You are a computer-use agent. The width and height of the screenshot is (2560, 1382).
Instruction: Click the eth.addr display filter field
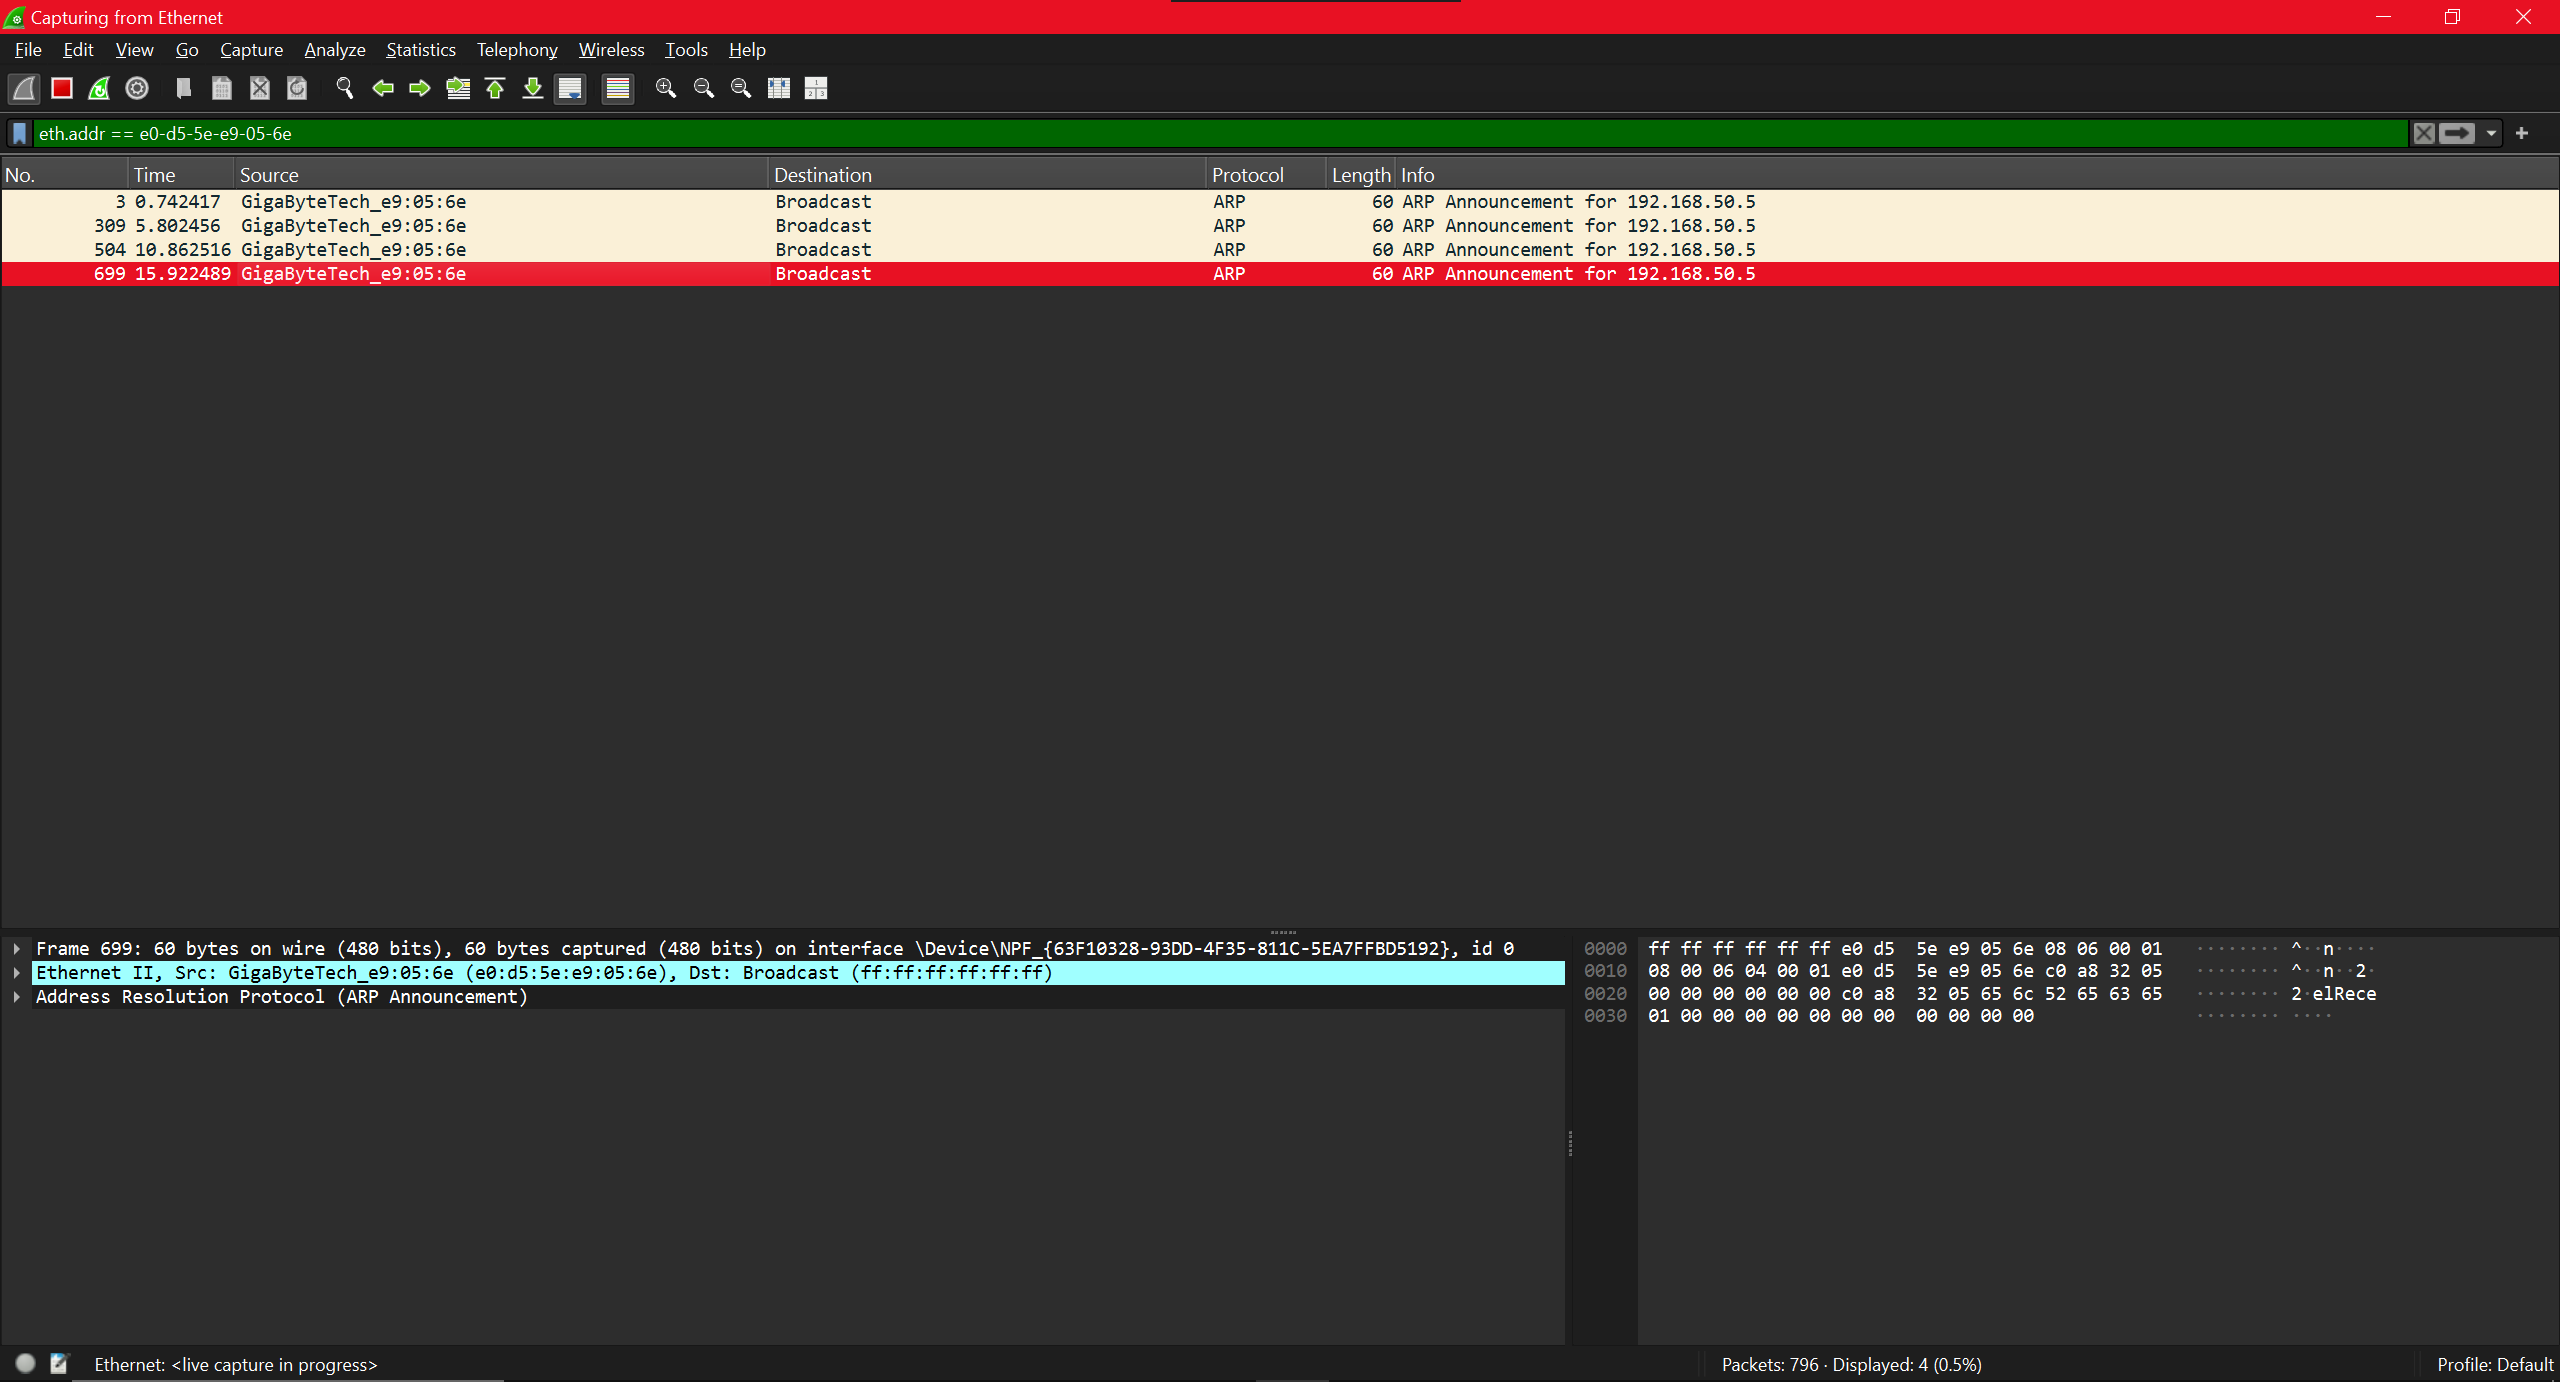pos(1200,133)
